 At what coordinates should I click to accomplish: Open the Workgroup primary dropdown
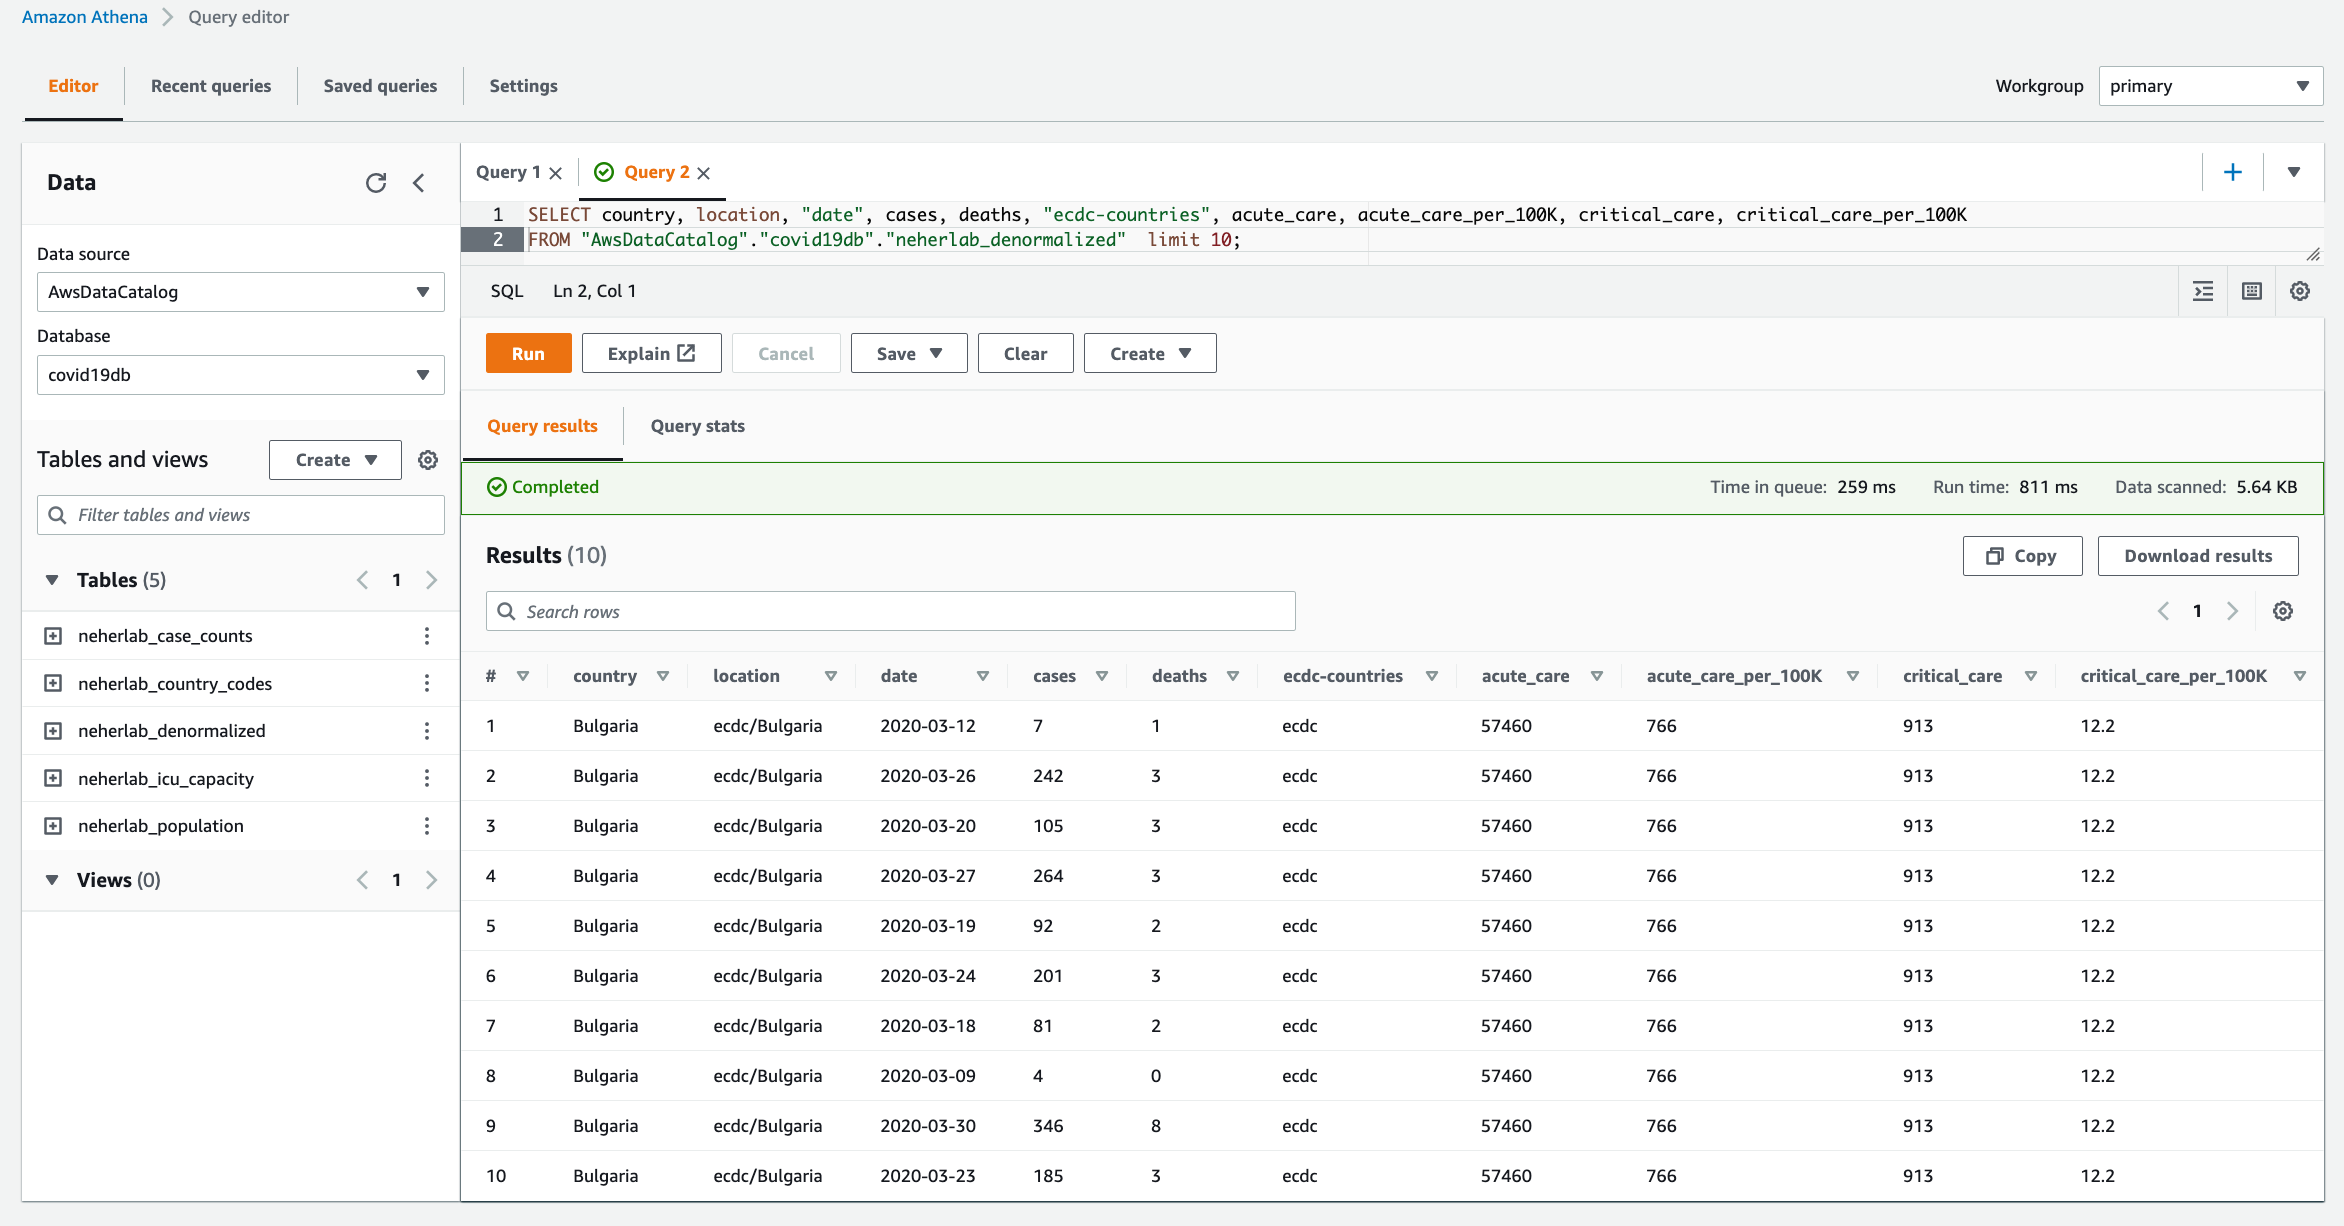click(x=2210, y=86)
